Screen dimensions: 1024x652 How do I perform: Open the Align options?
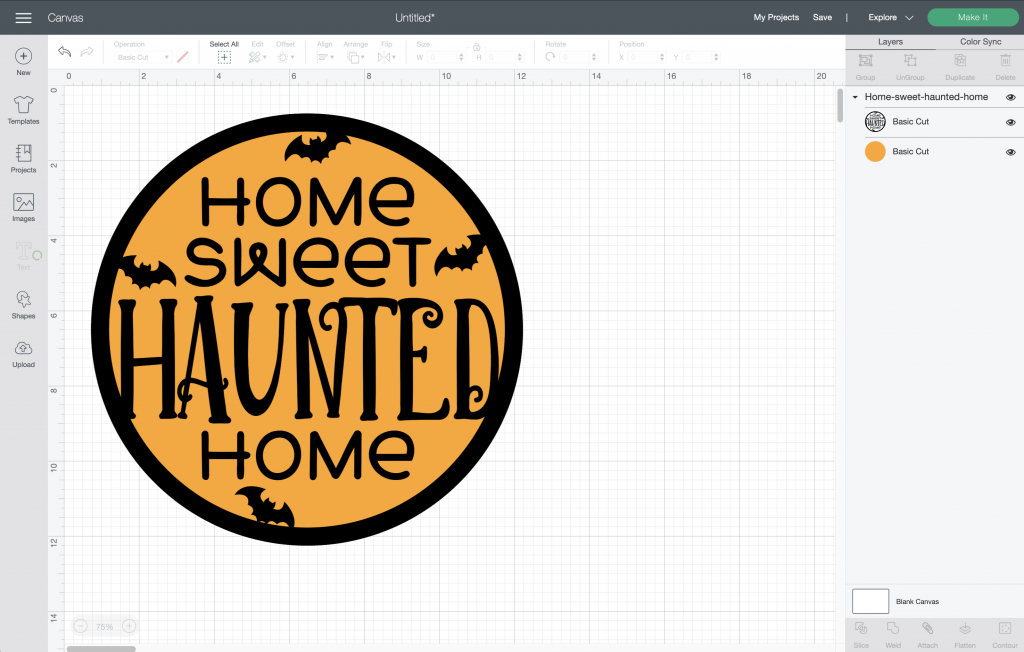click(x=325, y=57)
